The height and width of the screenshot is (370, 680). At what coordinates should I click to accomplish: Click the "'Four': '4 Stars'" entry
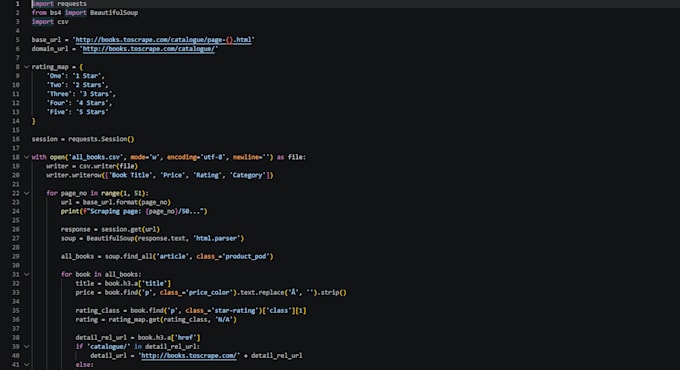79,103
